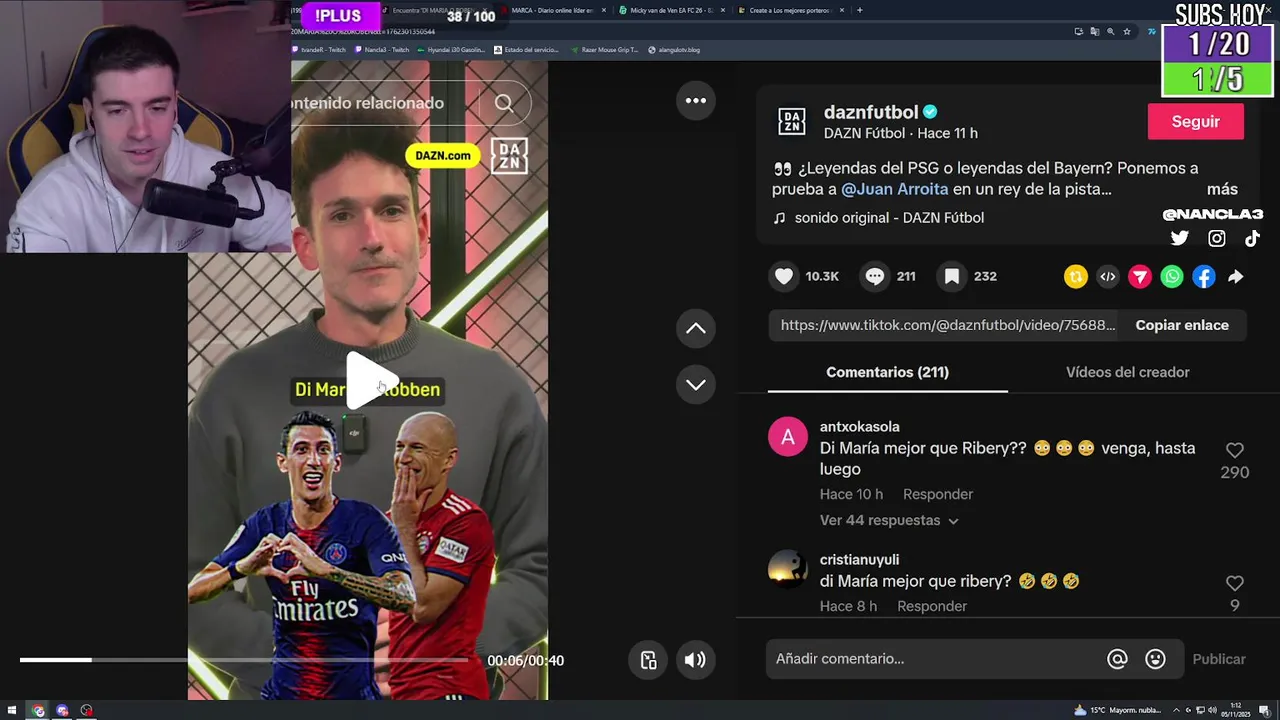Open the Windows Start menu
Screen dimensions: 1280x720
click(x=14, y=711)
